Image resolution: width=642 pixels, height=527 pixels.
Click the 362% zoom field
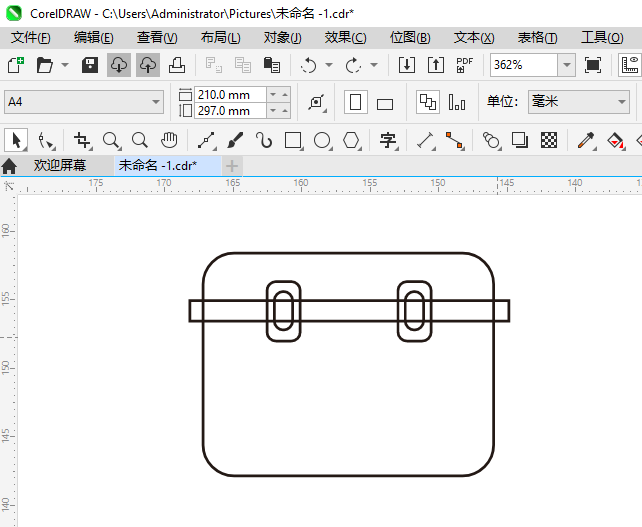[x=524, y=65]
